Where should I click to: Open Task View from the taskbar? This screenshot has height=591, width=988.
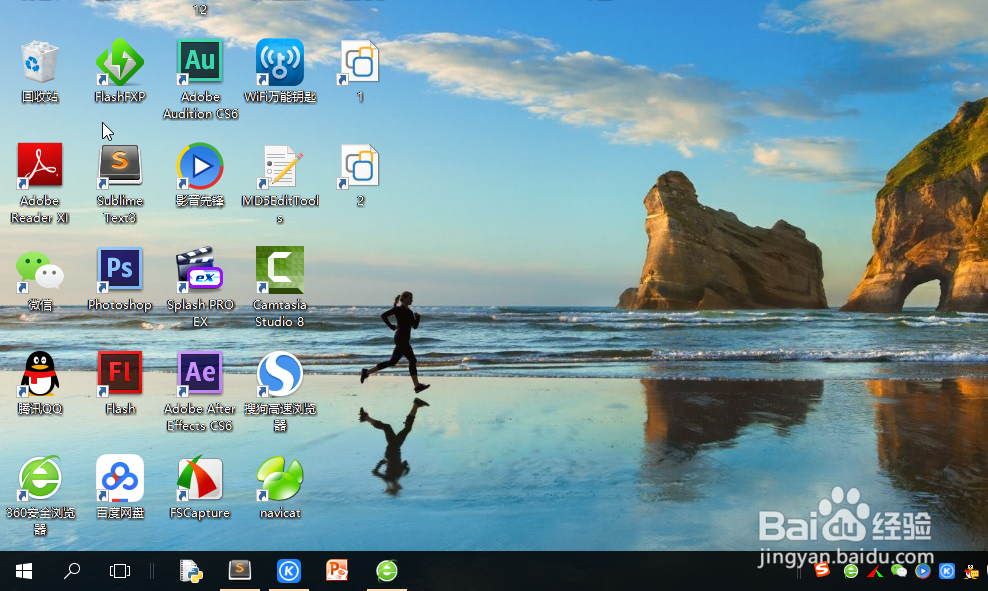click(x=120, y=571)
